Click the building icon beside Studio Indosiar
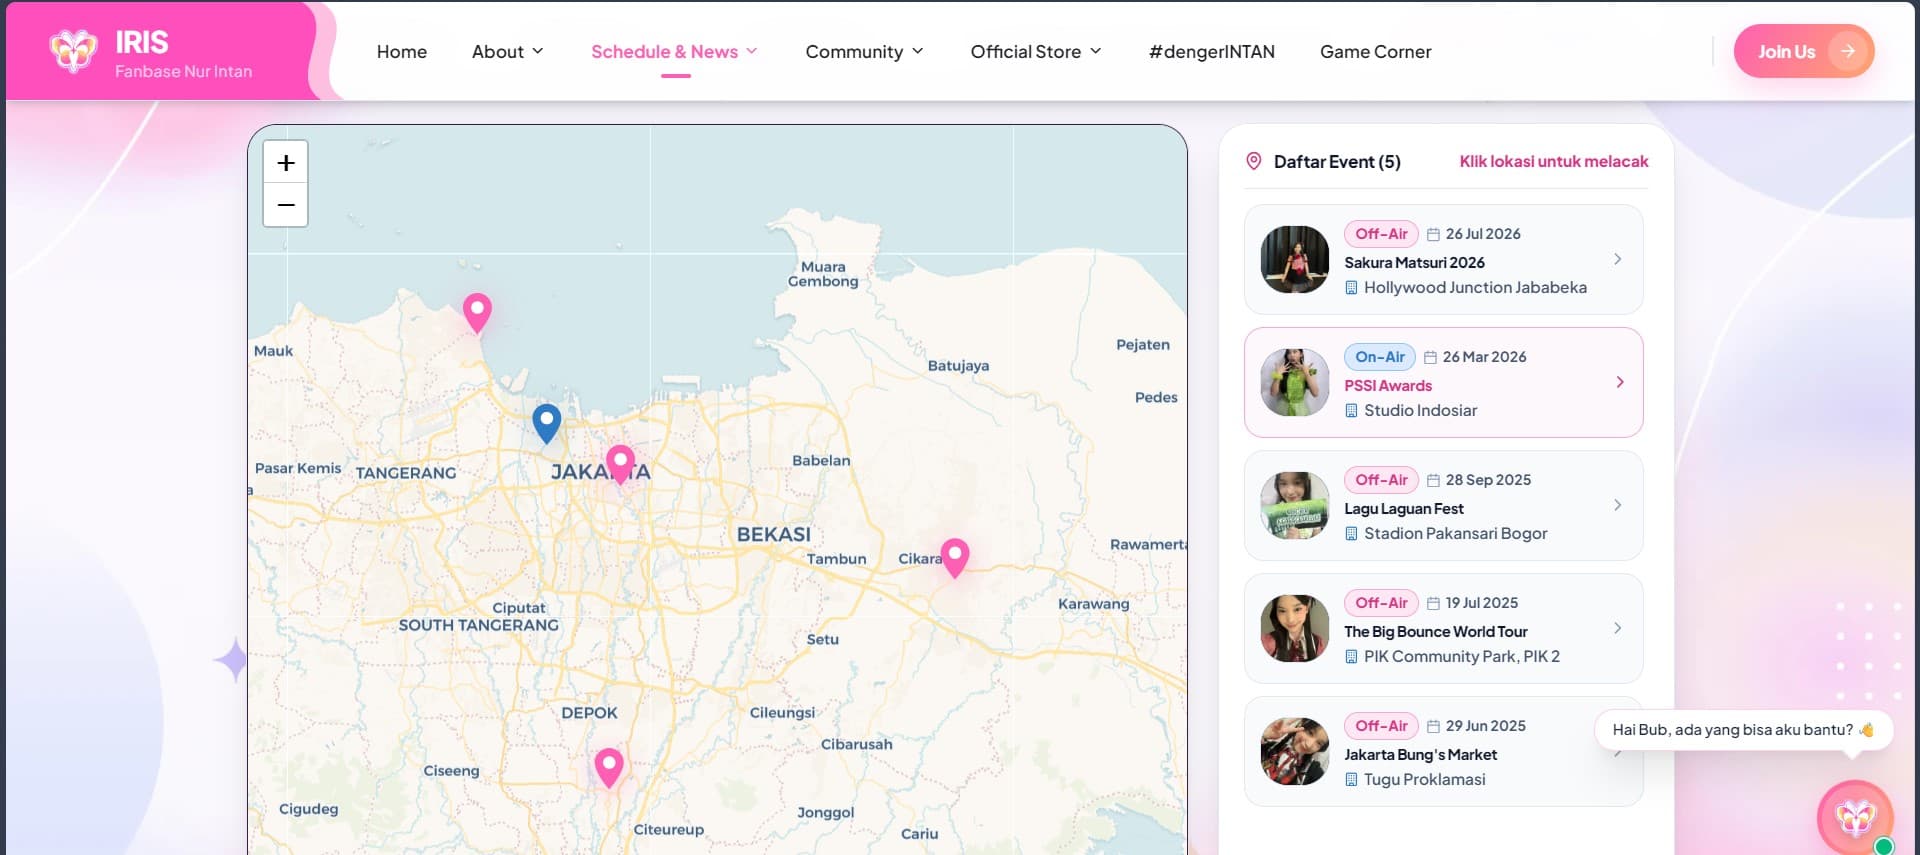Screen dimensions: 1920x855 pyautogui.click(x=1351, y=411)
